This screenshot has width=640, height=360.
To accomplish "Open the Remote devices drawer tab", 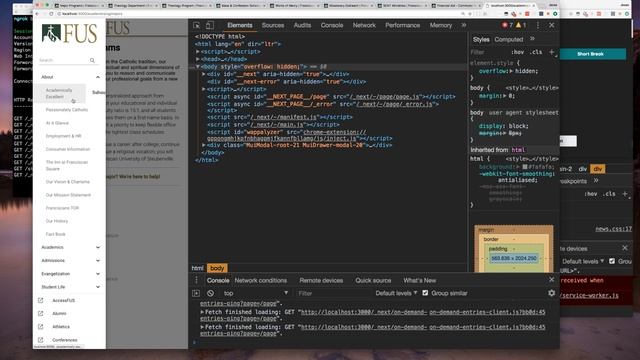I will 321,280.
